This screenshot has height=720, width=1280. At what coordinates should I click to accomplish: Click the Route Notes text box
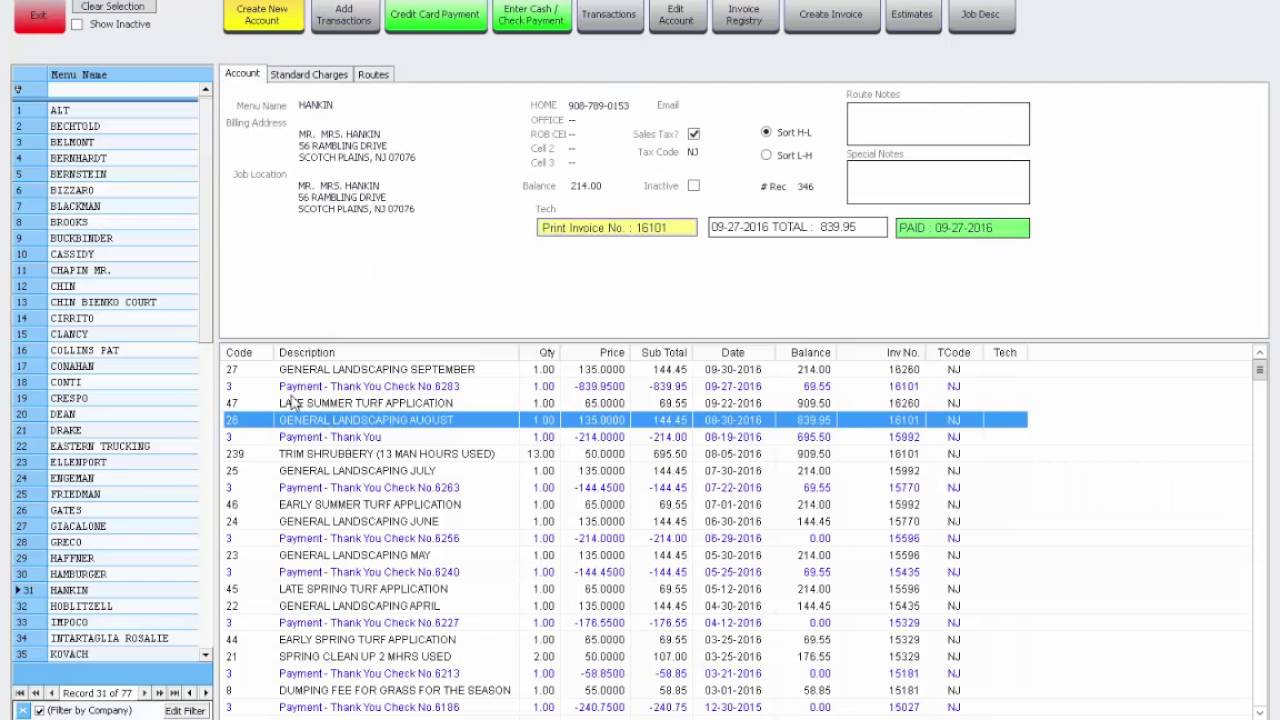[x=938, y=124]
